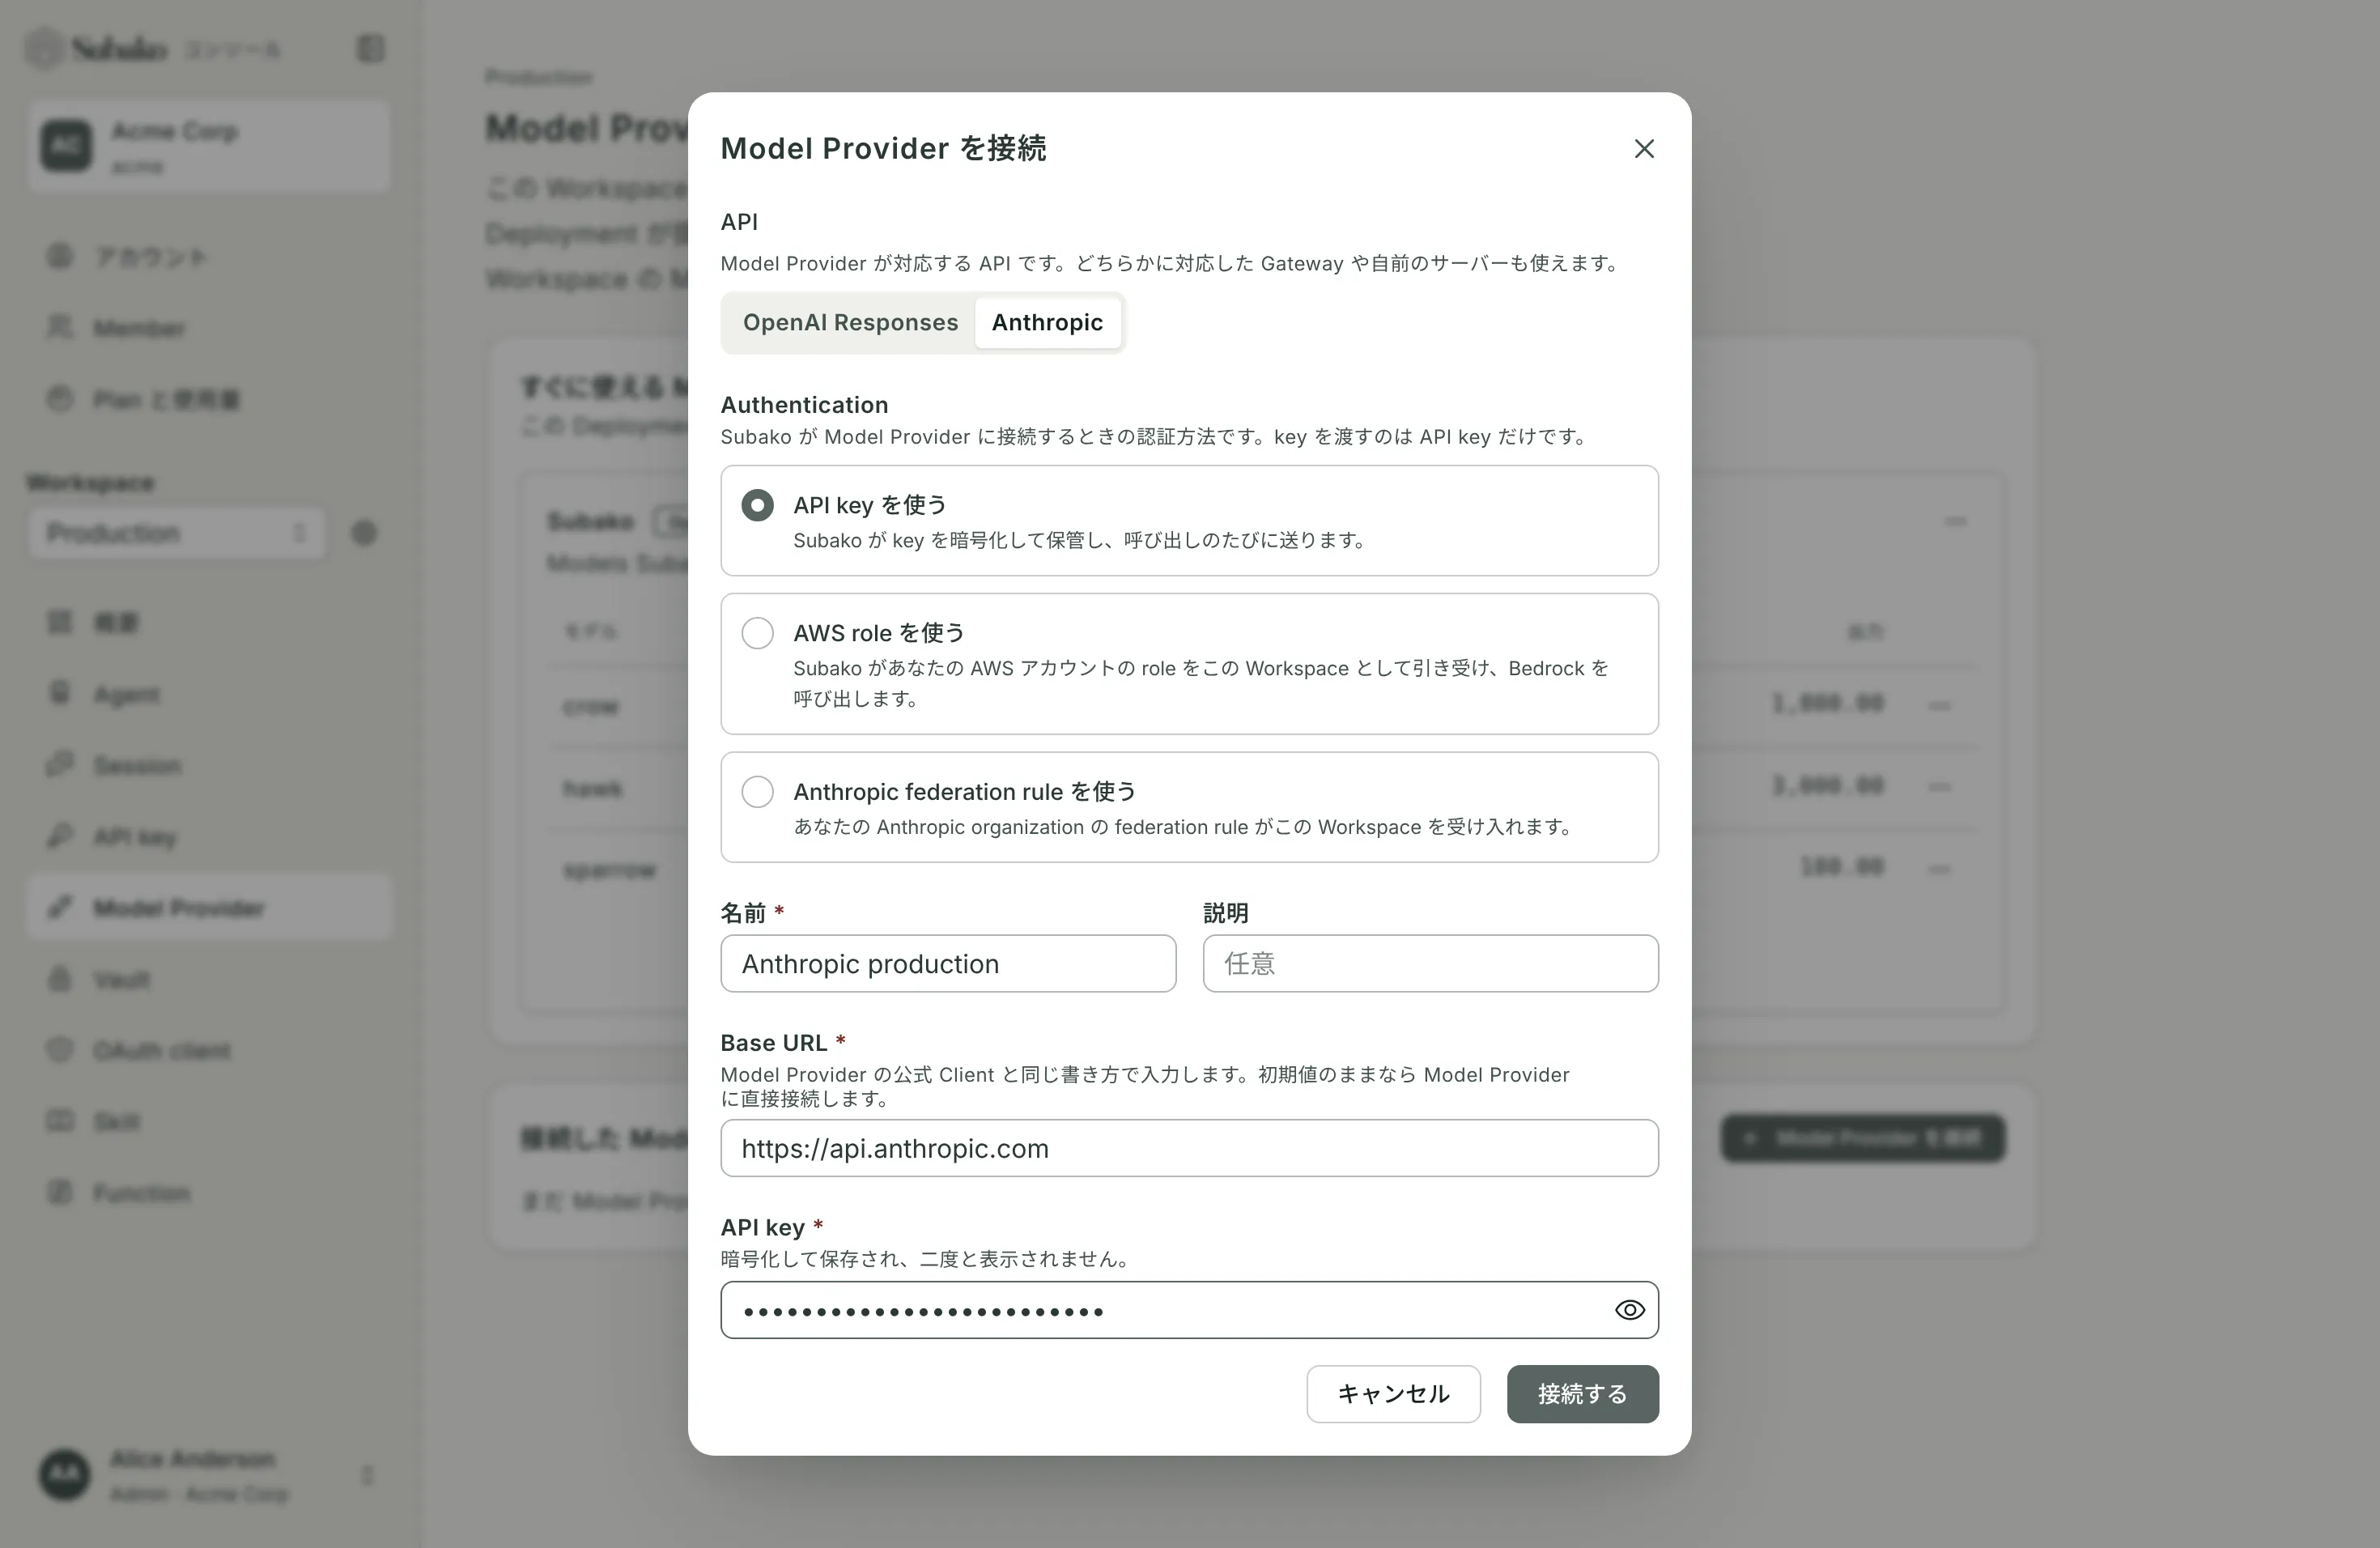
Task: Click the 名前 field containing Anthropic production
Action: (x=948, y=964)
